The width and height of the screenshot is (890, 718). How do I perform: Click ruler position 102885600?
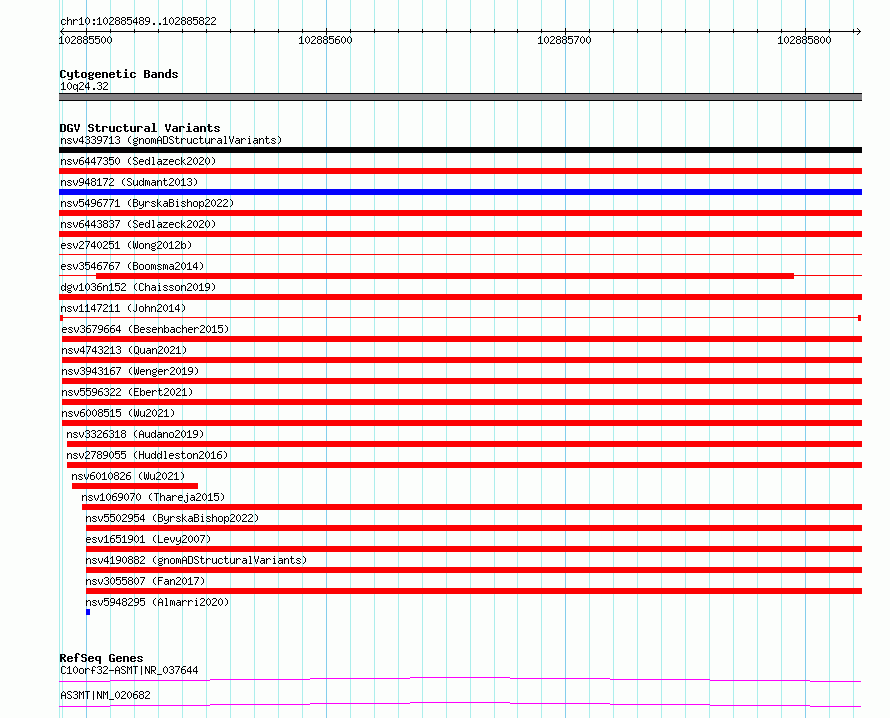tap(325, 40)
